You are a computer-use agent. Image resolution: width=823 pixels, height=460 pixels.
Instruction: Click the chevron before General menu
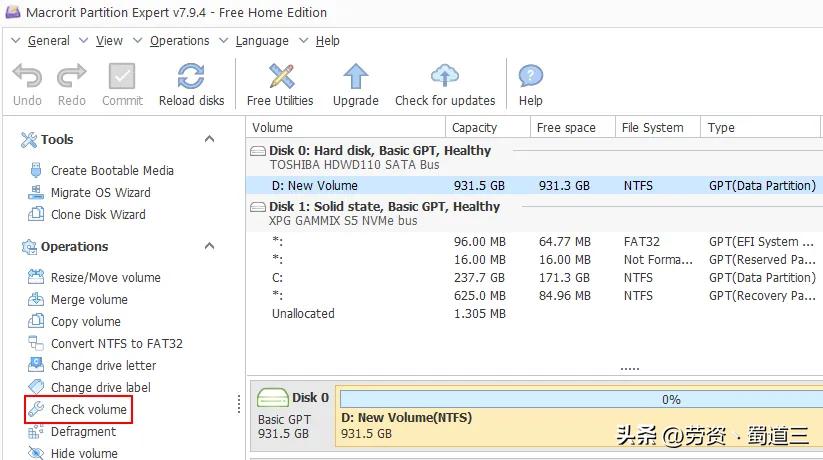tap(16, 40)
